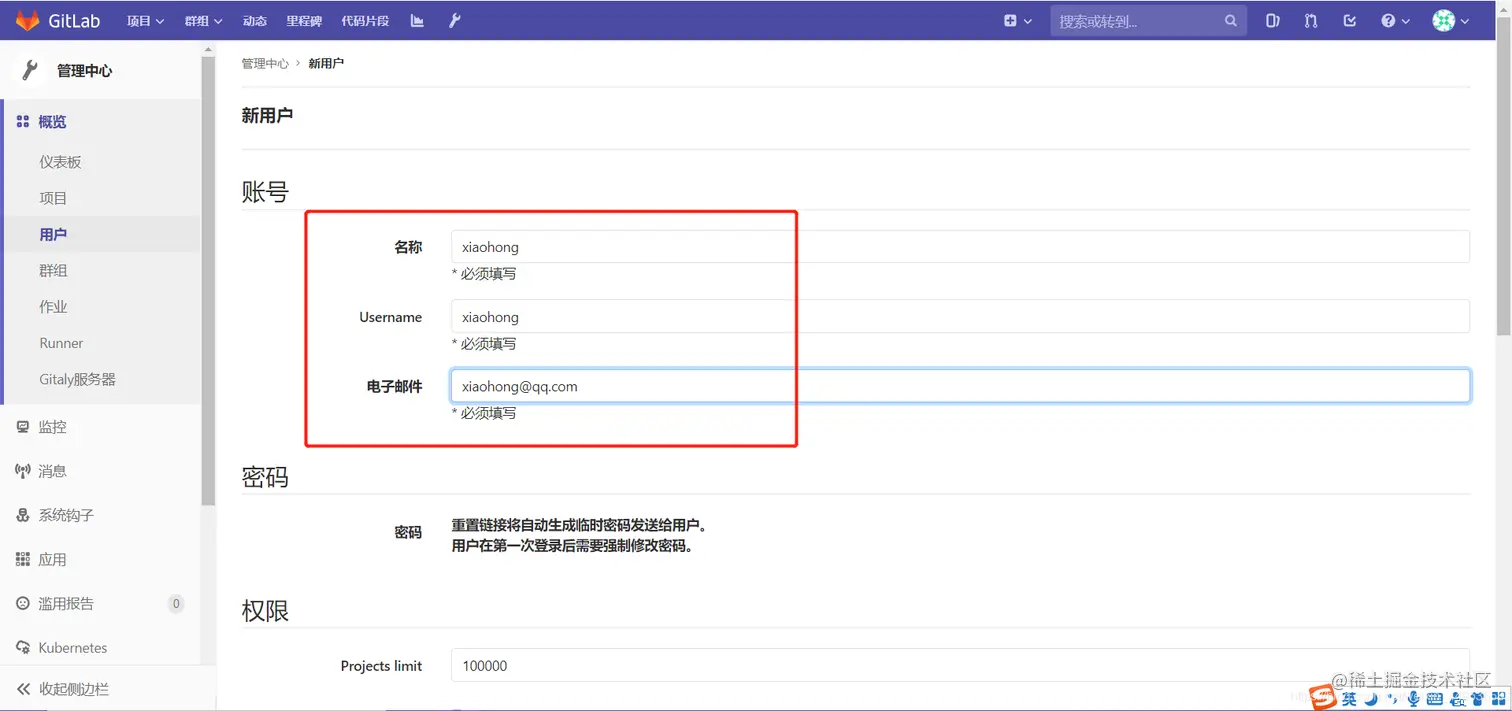This screenshot has width=1512, height=711.
Task: Open the 群组 menu in top bar
Action: tap(203, 20)
